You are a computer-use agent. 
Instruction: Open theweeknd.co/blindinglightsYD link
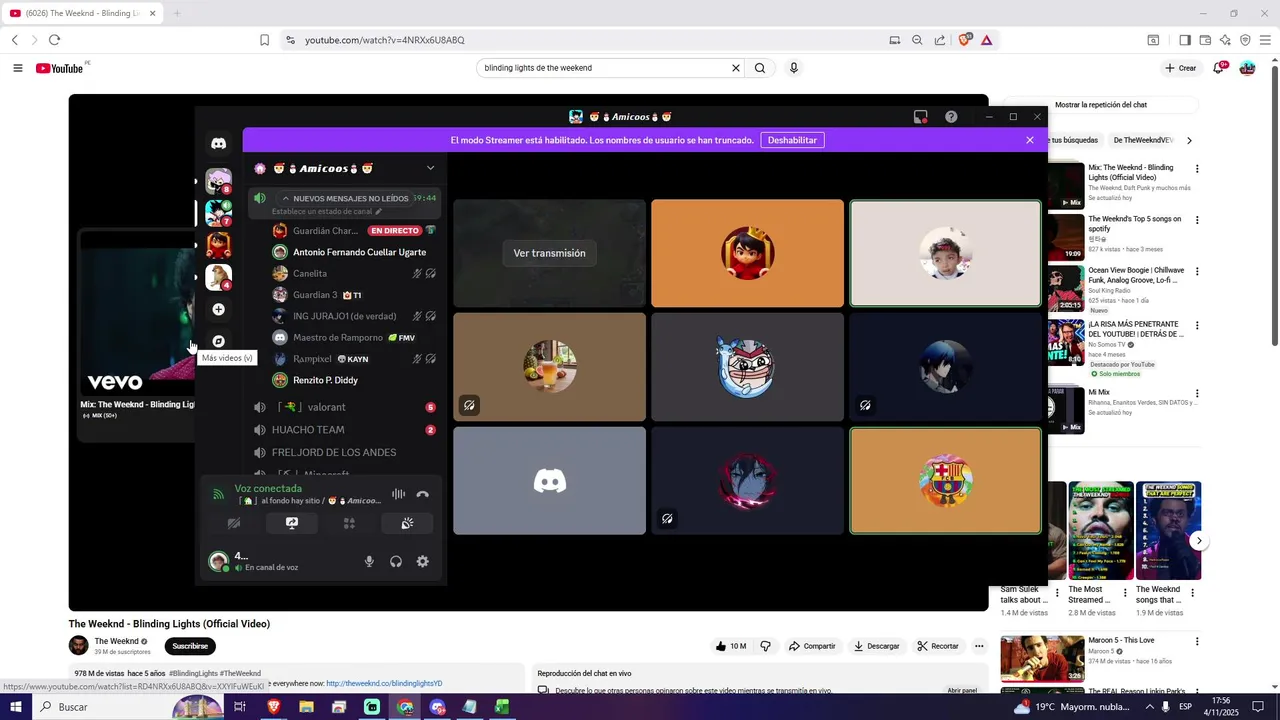click(384, 683)
